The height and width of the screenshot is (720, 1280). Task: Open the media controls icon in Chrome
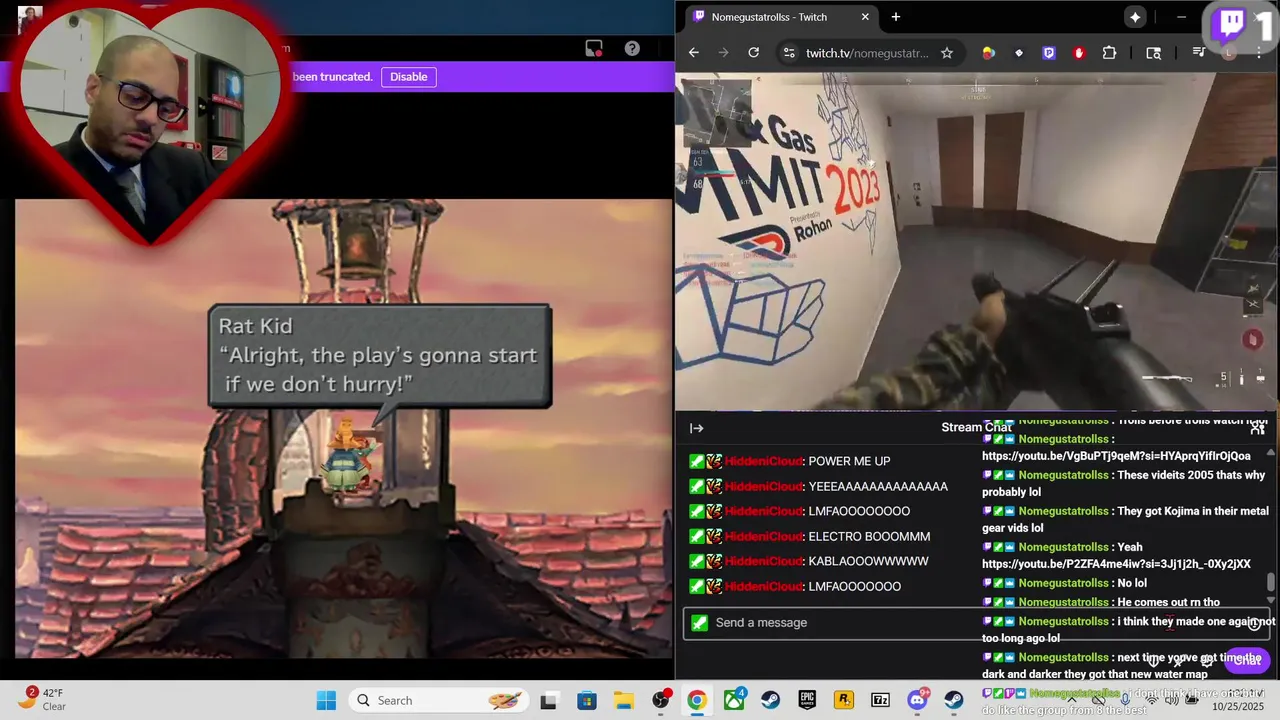(1199, 53)
